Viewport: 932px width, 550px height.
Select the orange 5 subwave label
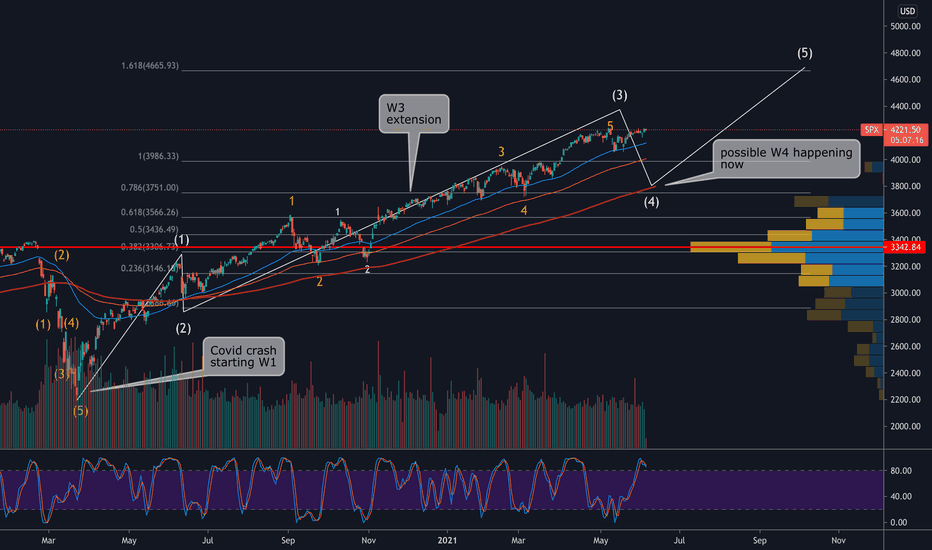[610, 126]
